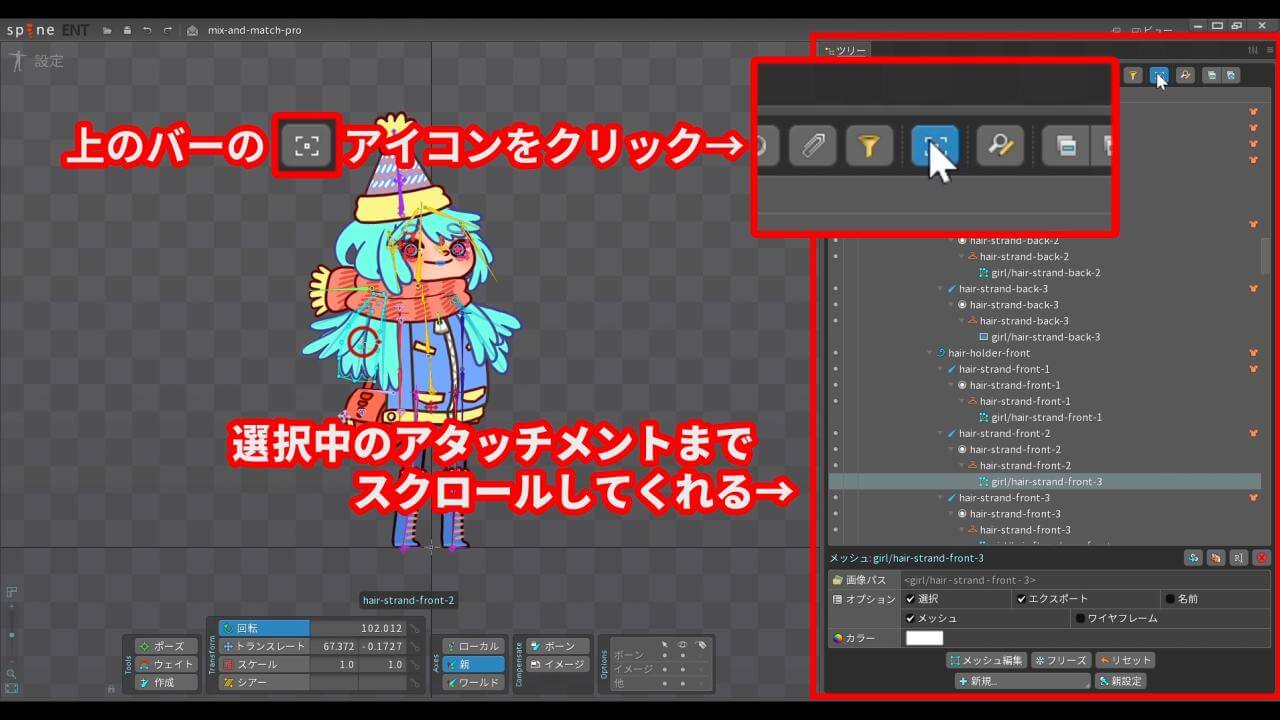Screen dimensions: 1280x720
Task: Open the white カラー swatch
Action: pos(924,638)
